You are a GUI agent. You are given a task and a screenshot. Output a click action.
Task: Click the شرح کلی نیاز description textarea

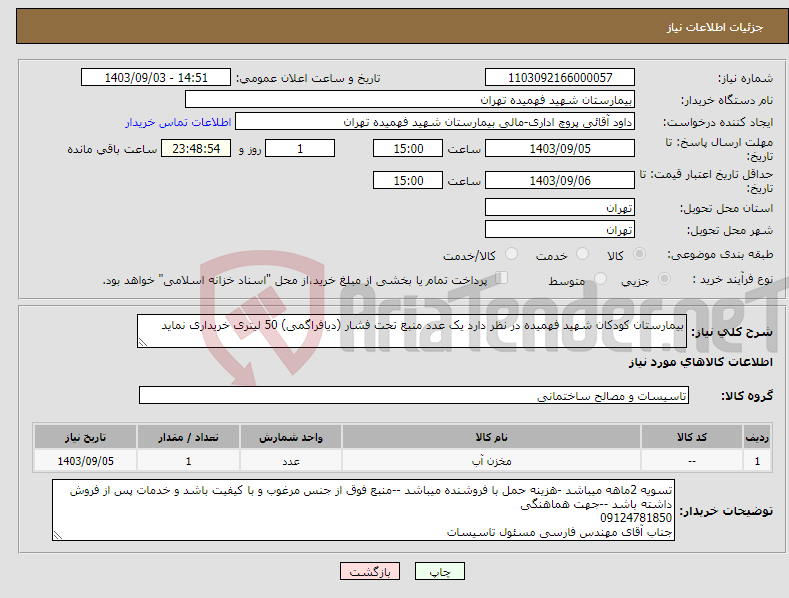[412, 331]
